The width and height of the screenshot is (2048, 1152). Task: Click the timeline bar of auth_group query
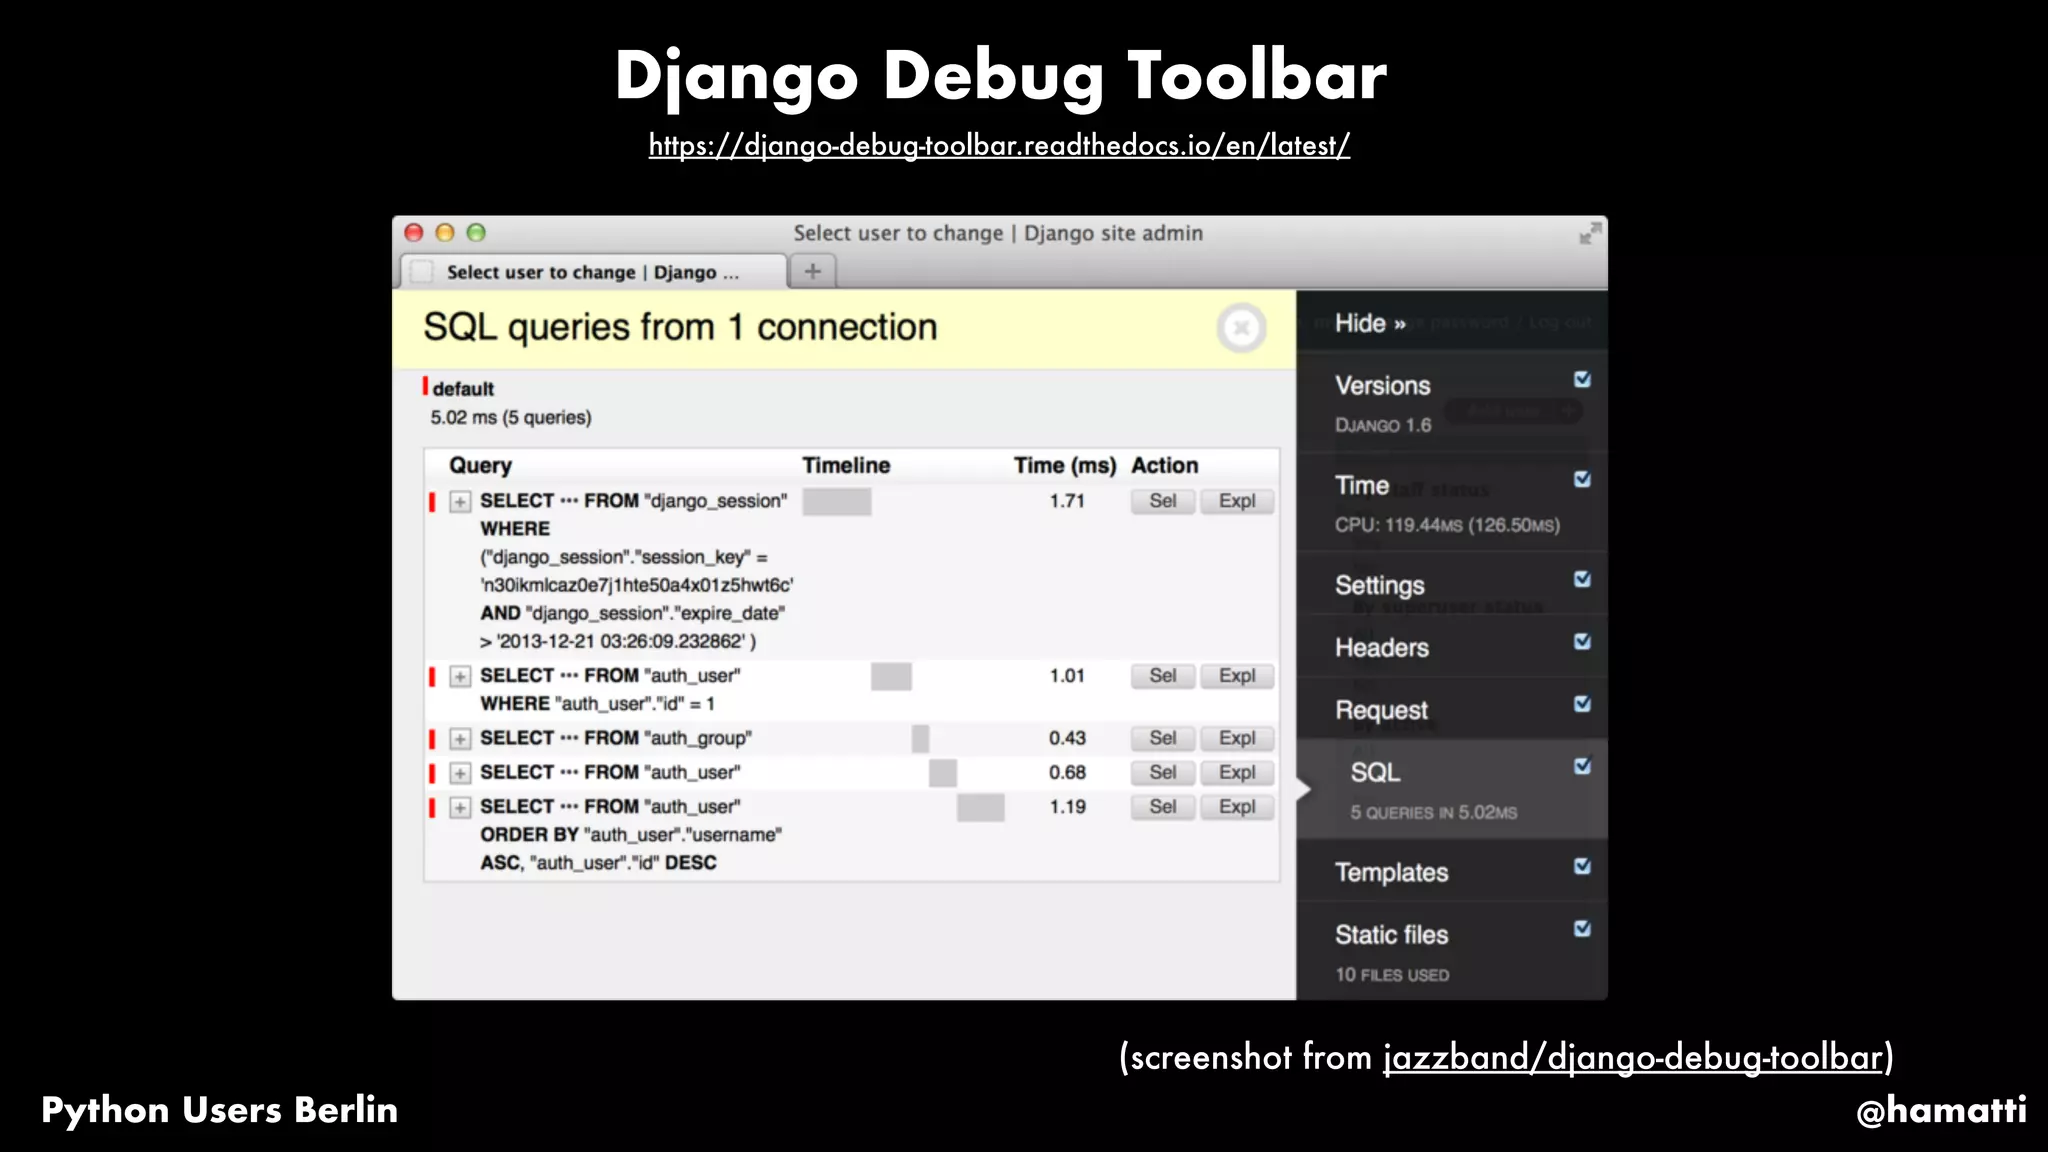(x=920, y=738)
